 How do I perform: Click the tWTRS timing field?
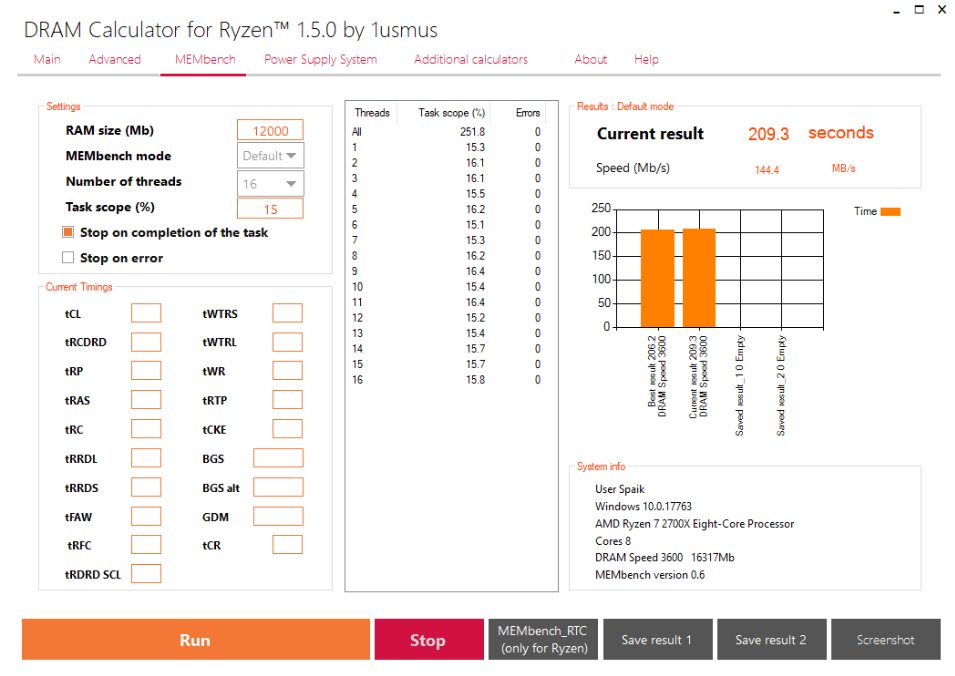coord(287,313)
